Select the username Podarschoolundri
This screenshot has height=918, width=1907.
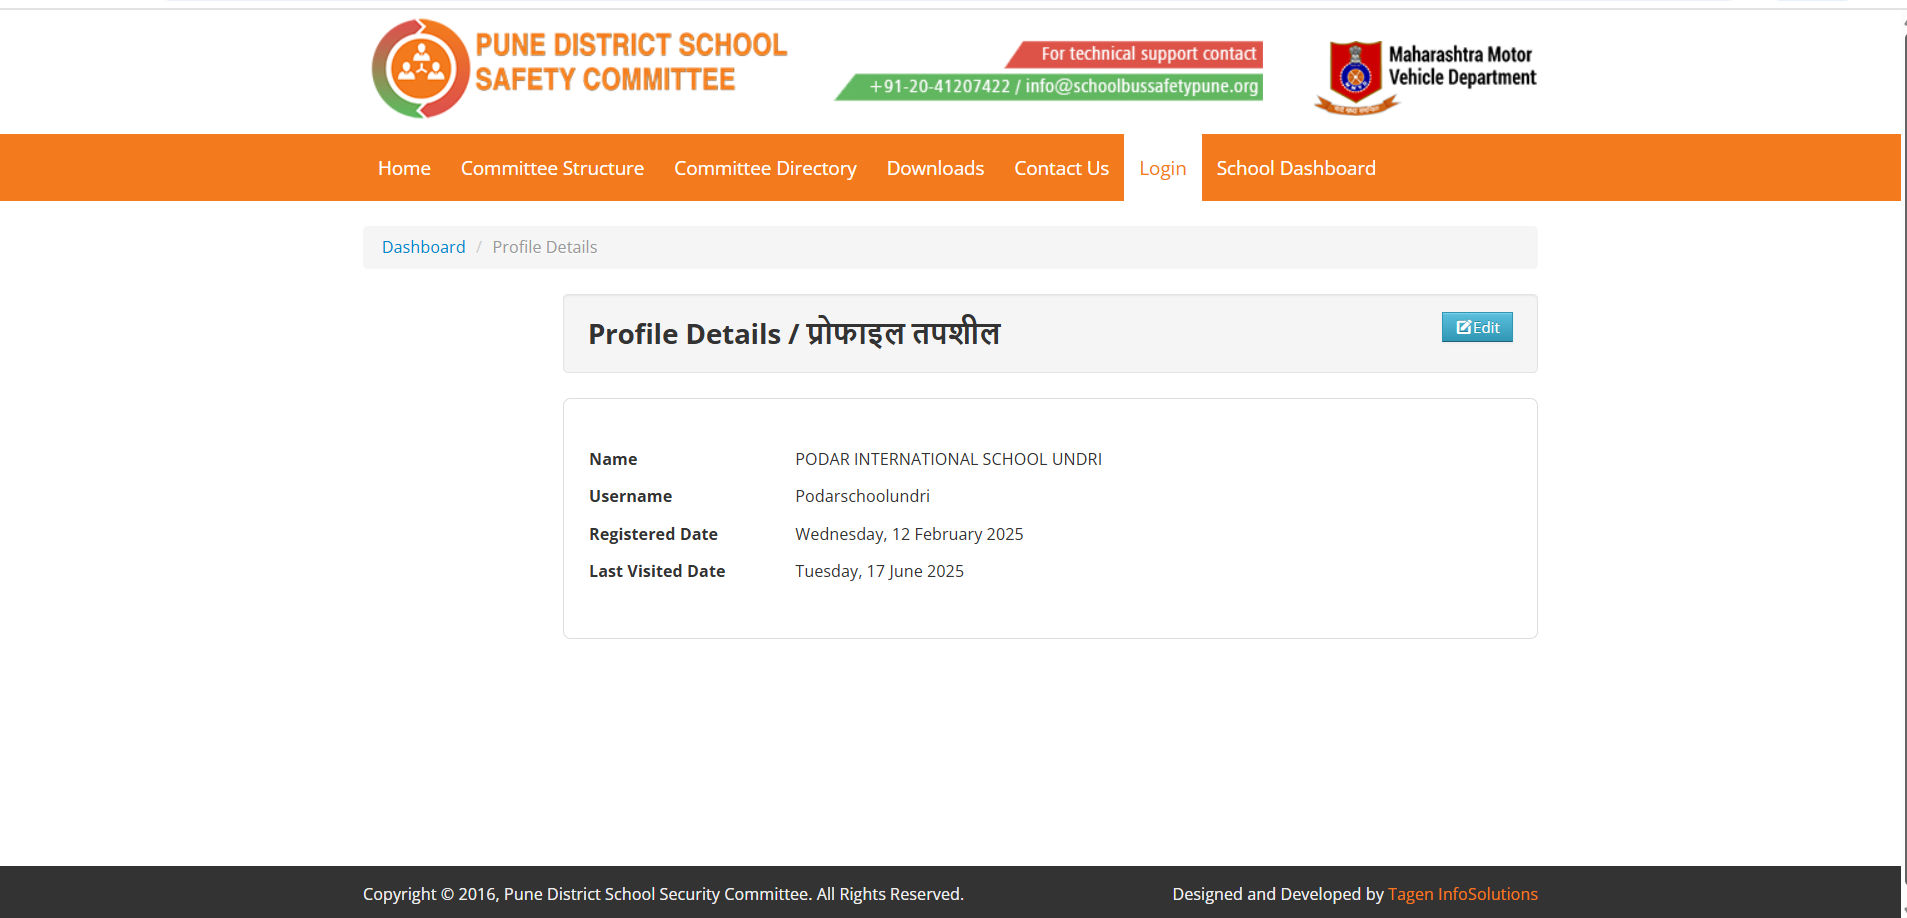coord(862,496)
